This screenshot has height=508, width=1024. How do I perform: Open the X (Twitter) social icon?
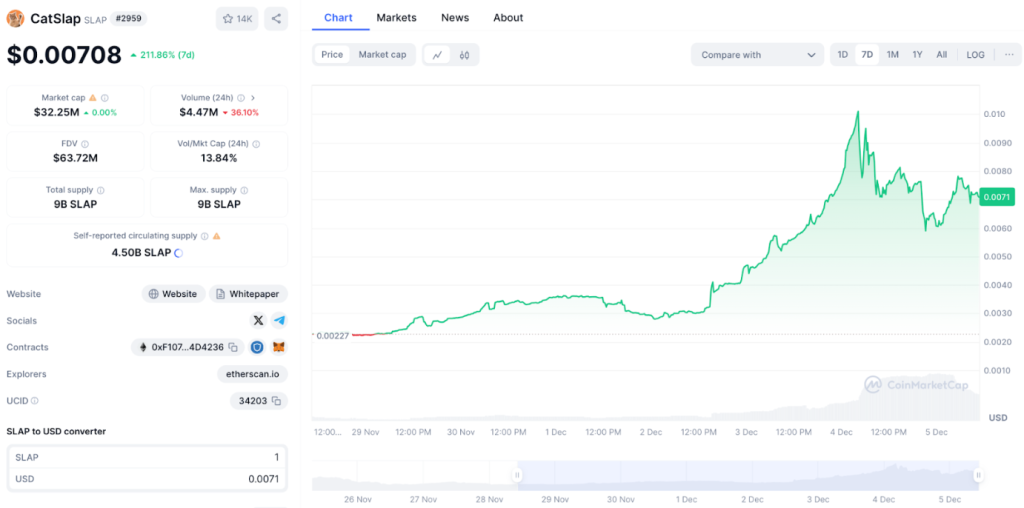[259, 321]
